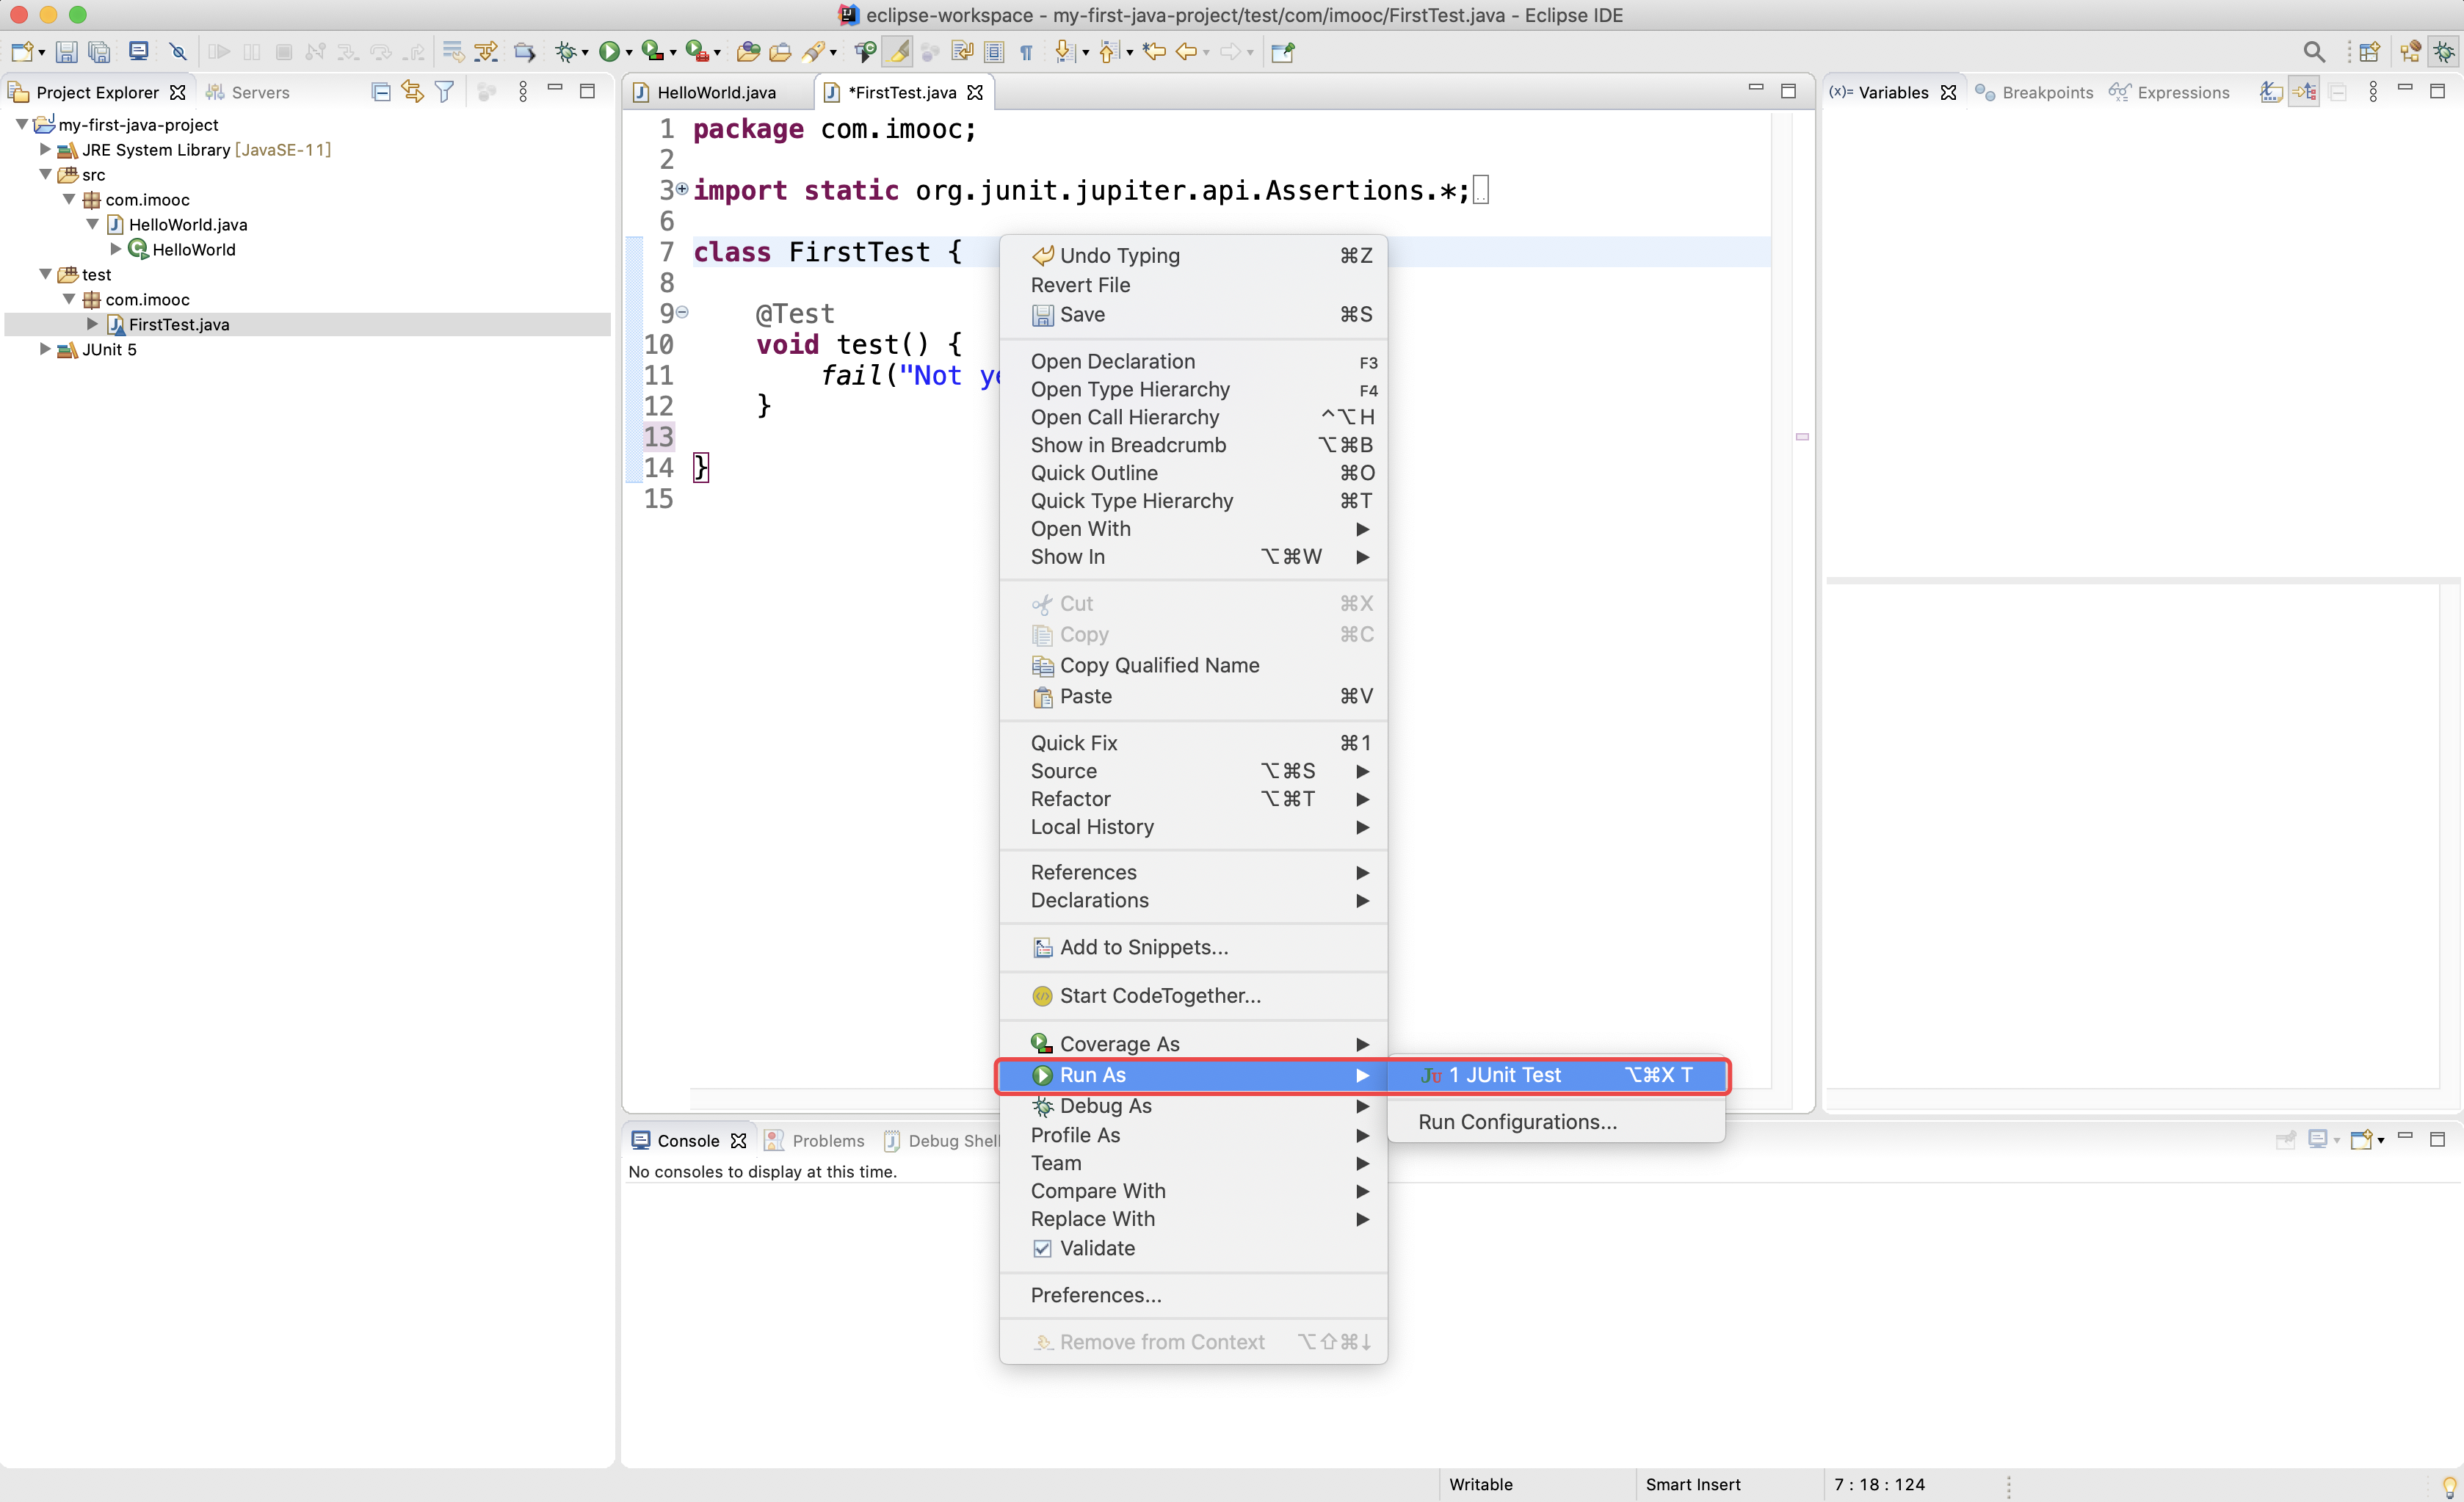The image size is (2464, 1502).
Task: Select Debug As in context menu
Action: (1193, 1106)
